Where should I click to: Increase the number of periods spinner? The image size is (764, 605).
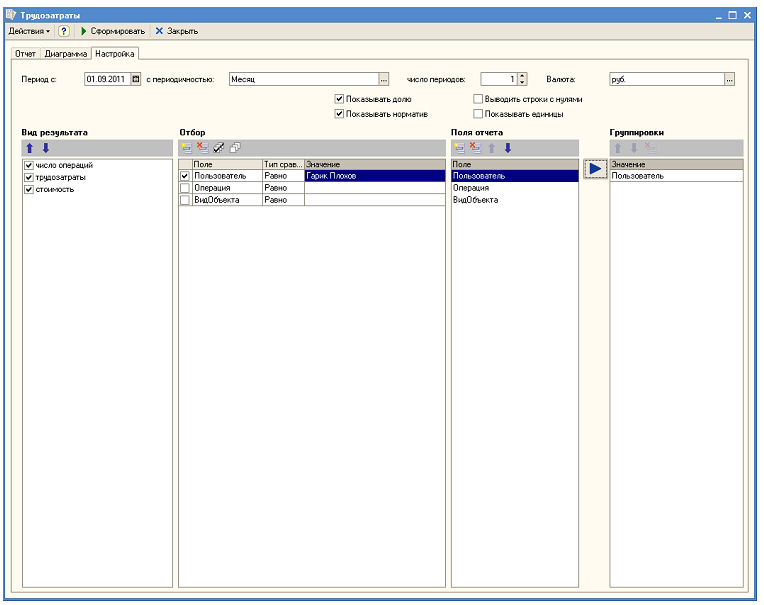point(522,76)
